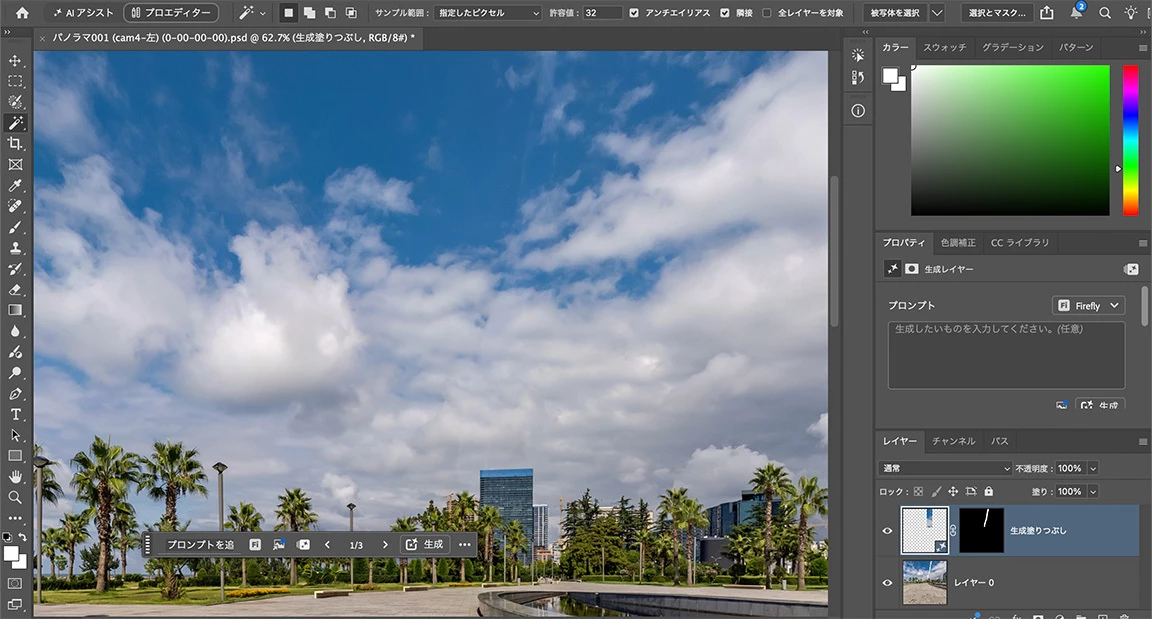Select the Zoom tool

[15, 497]
